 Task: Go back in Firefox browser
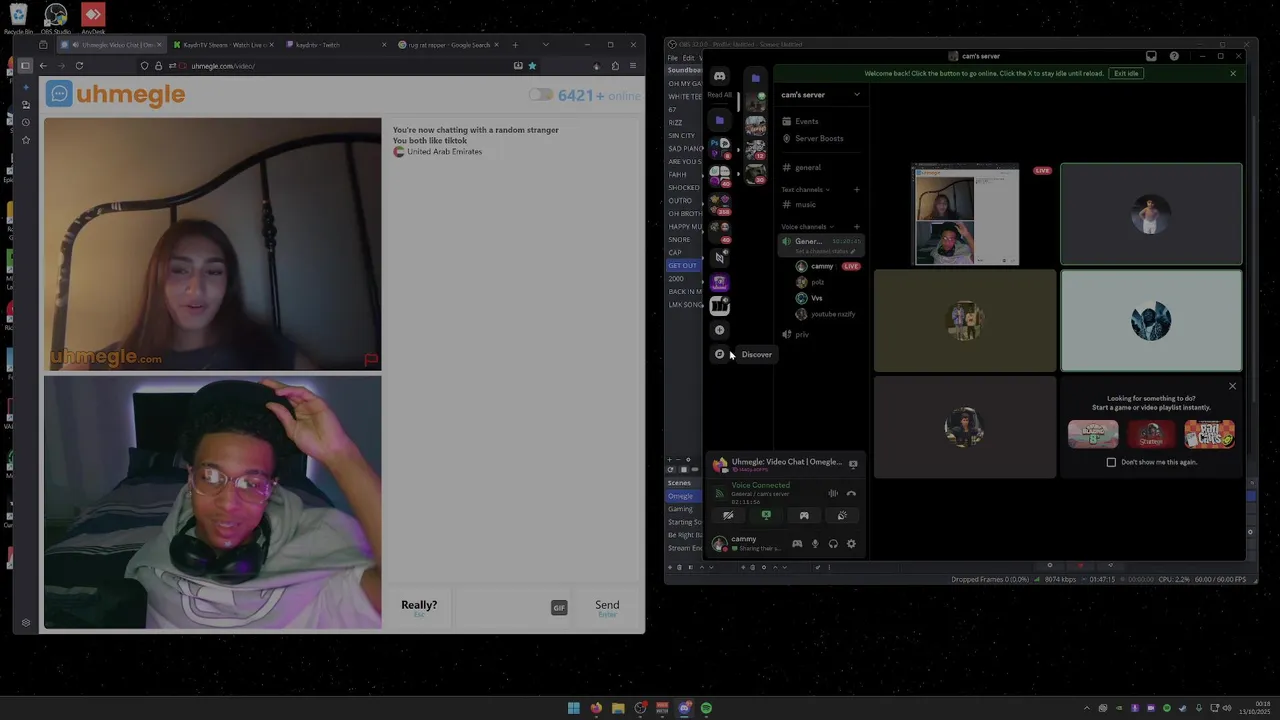[x=43, y=66]
